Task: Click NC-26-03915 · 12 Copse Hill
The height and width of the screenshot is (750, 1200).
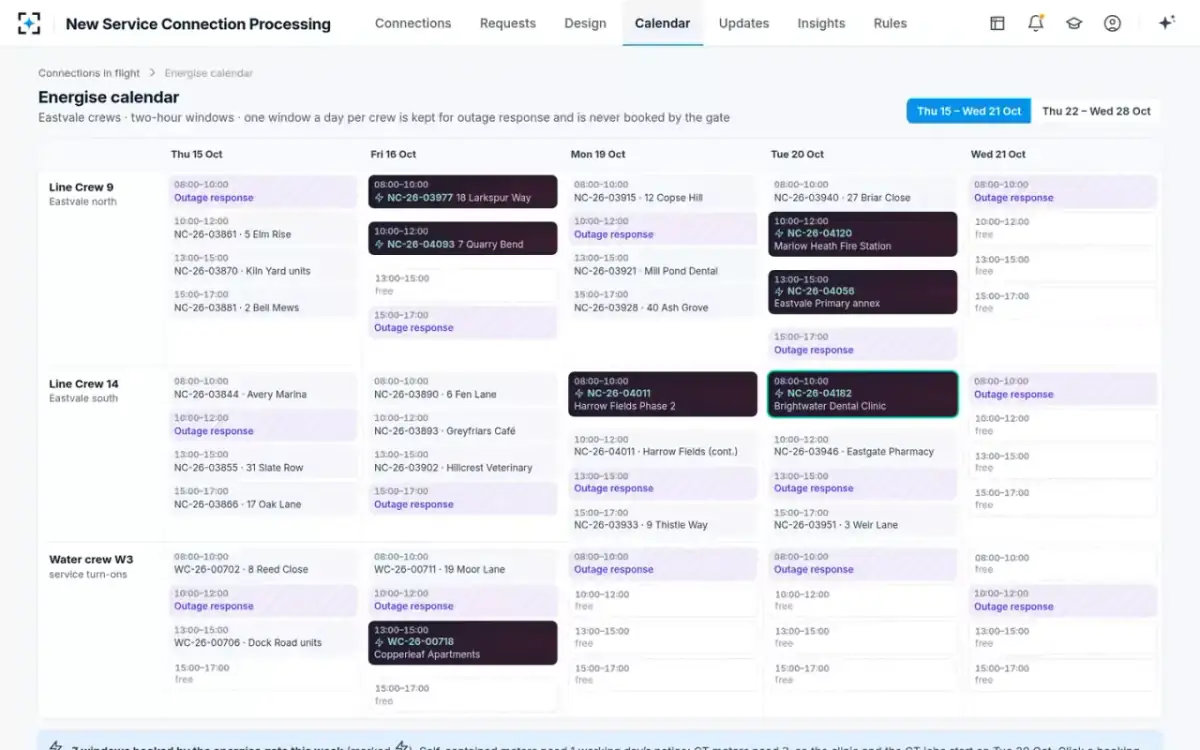Action: coord(663,191)
